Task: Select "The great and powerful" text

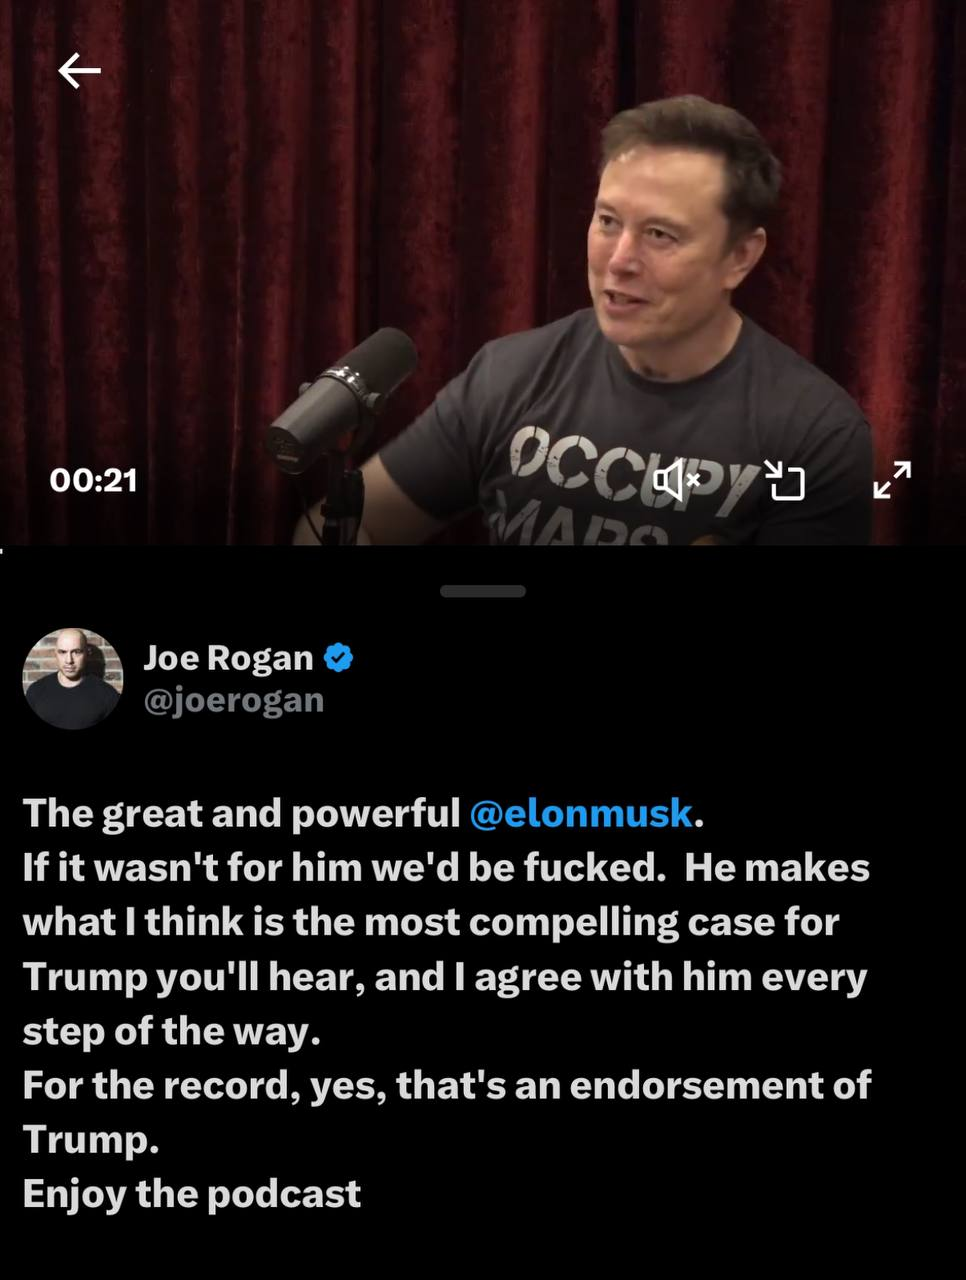Action: [x=241, y=814]
